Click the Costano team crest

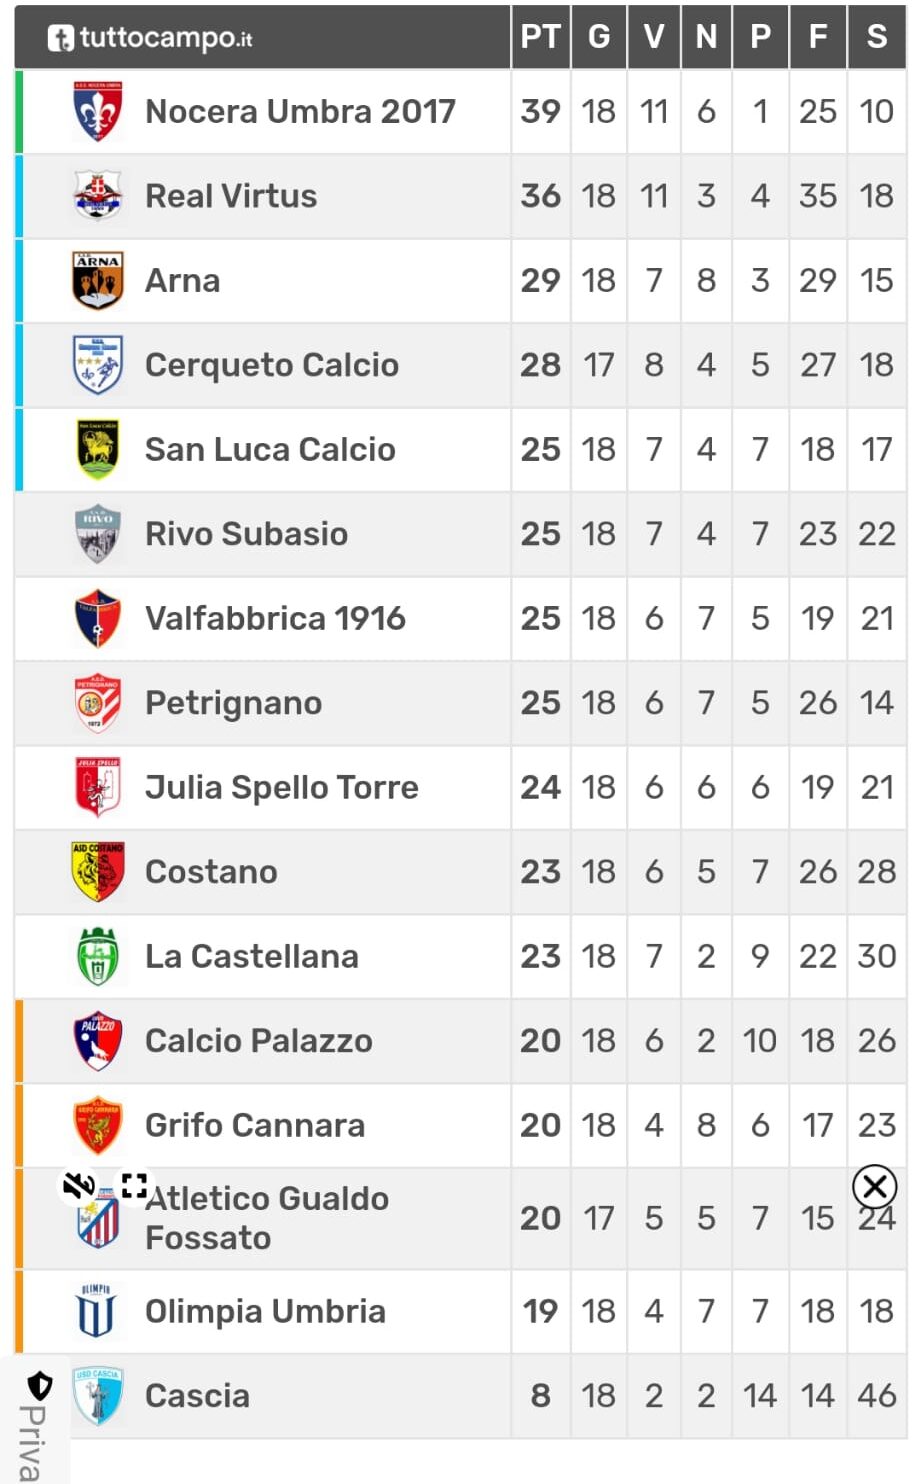pos(98,871)
